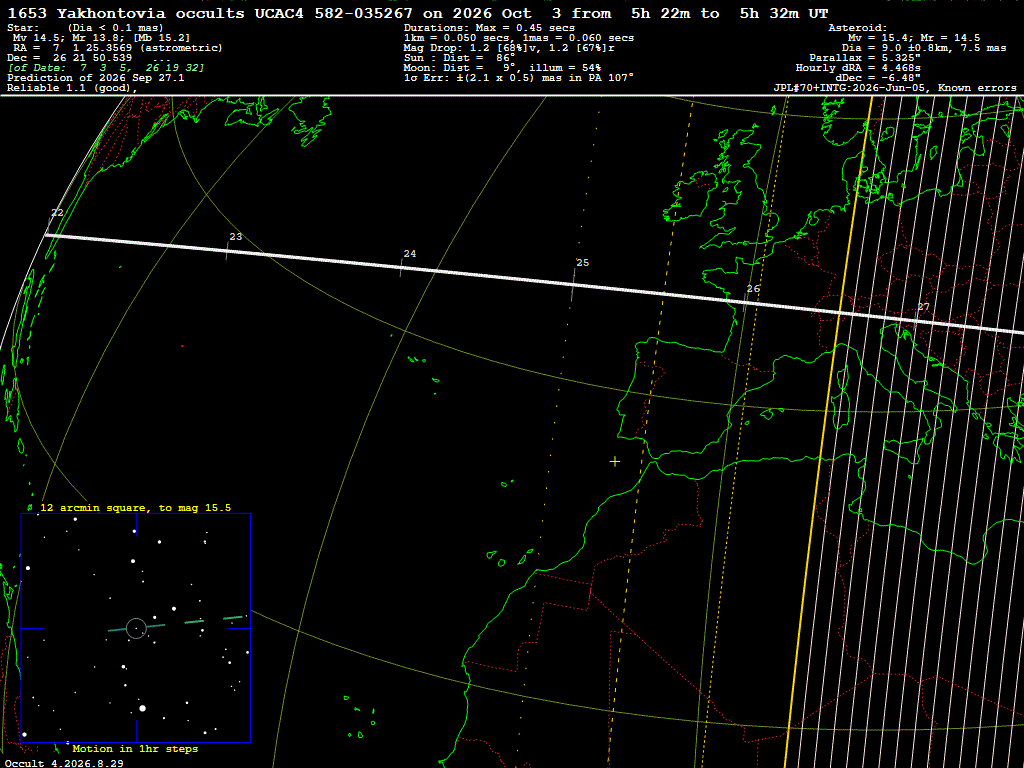1024x768 pixels.
Task: Click the Occult 4.2026.8.29 version text
Action: point(63,763)
